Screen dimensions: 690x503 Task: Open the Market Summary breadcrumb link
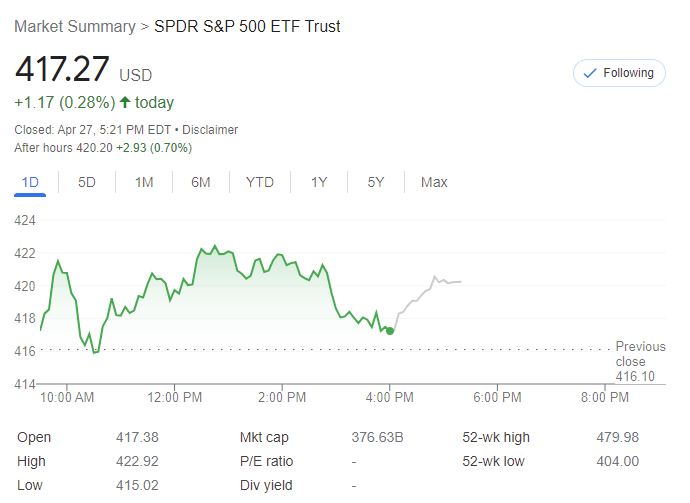pyautogui.click(x=76, y=26)
